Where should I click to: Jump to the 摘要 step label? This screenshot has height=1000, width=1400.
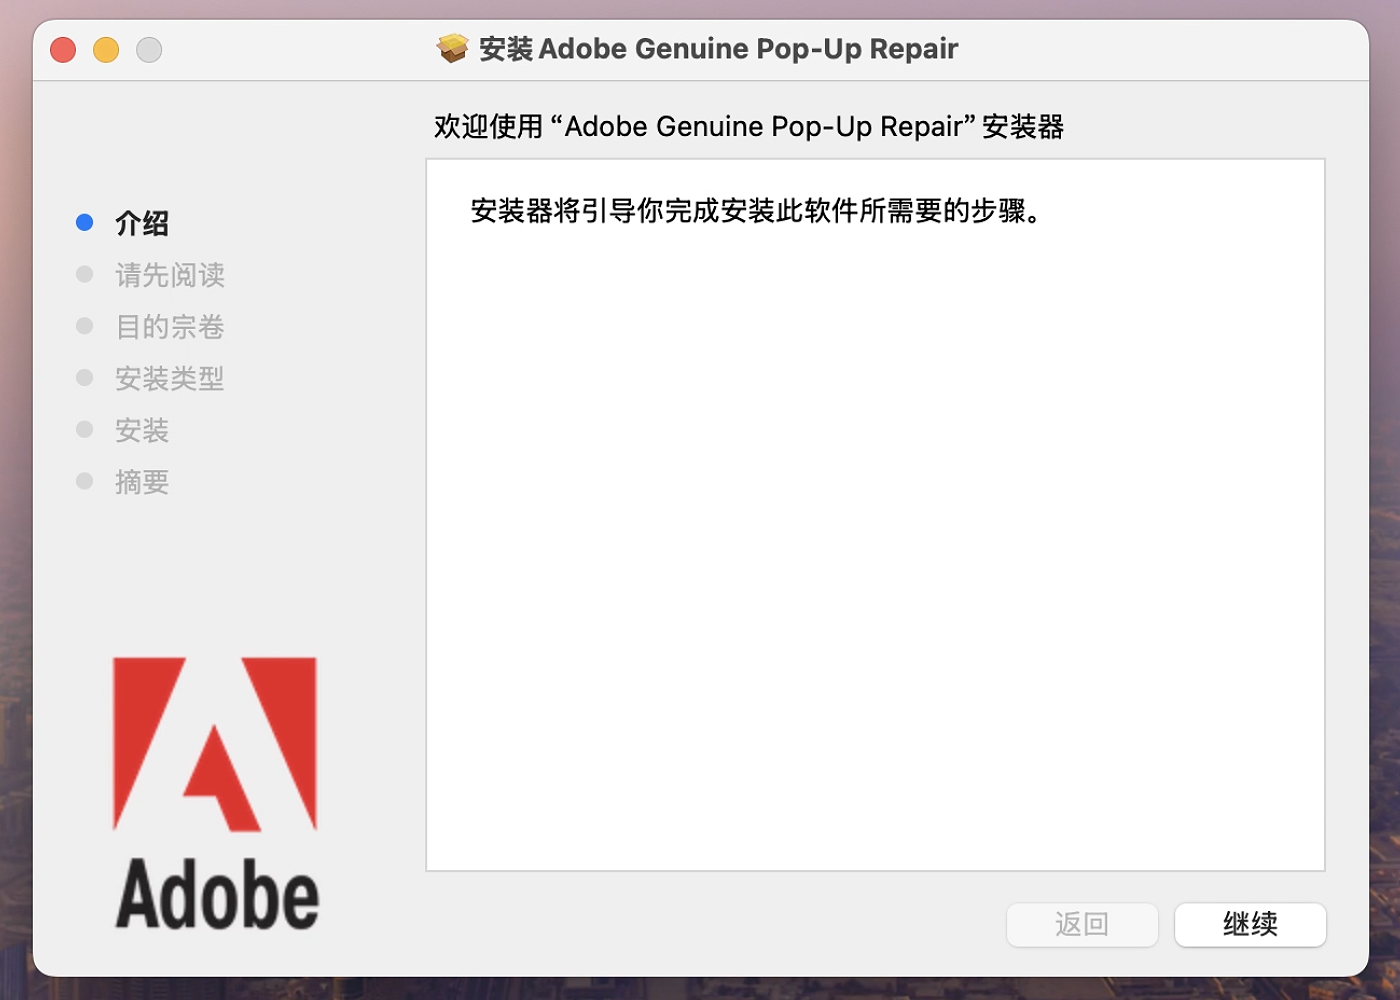point(142,483)
